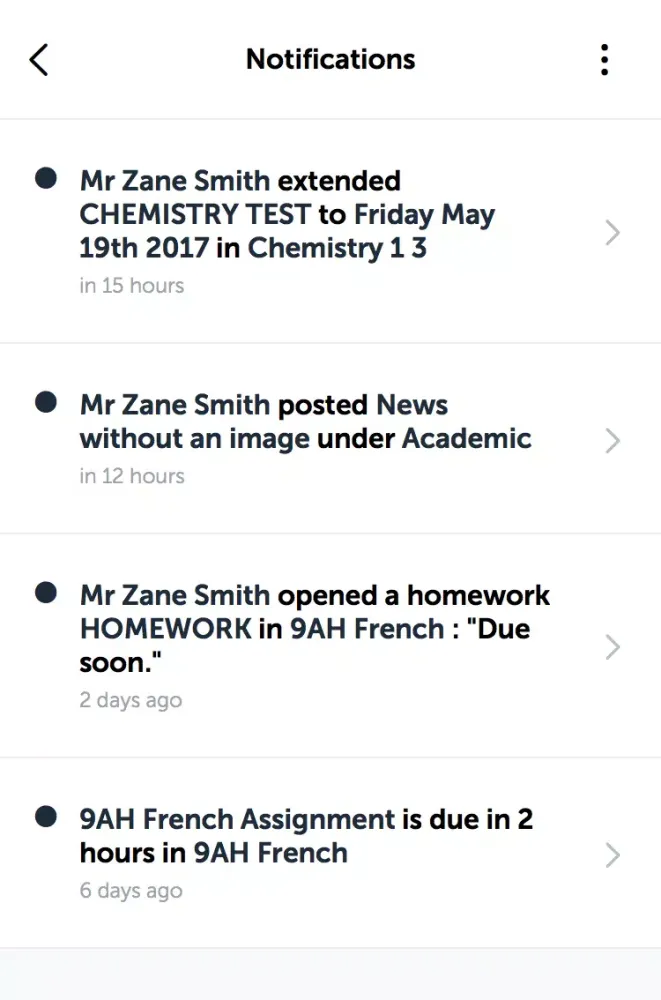The height and width of the screenshot is (1000, 661).
Task: Click unread dot for French Assignment due
Action: point(45,817)
